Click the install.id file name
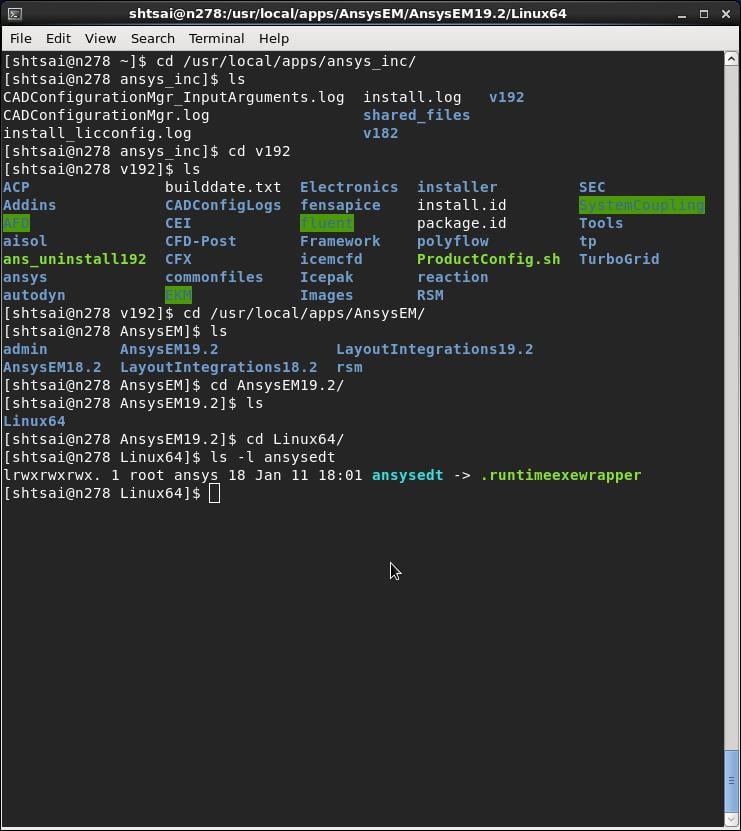This screenshot has height=831, width=741. click(461, 205)
